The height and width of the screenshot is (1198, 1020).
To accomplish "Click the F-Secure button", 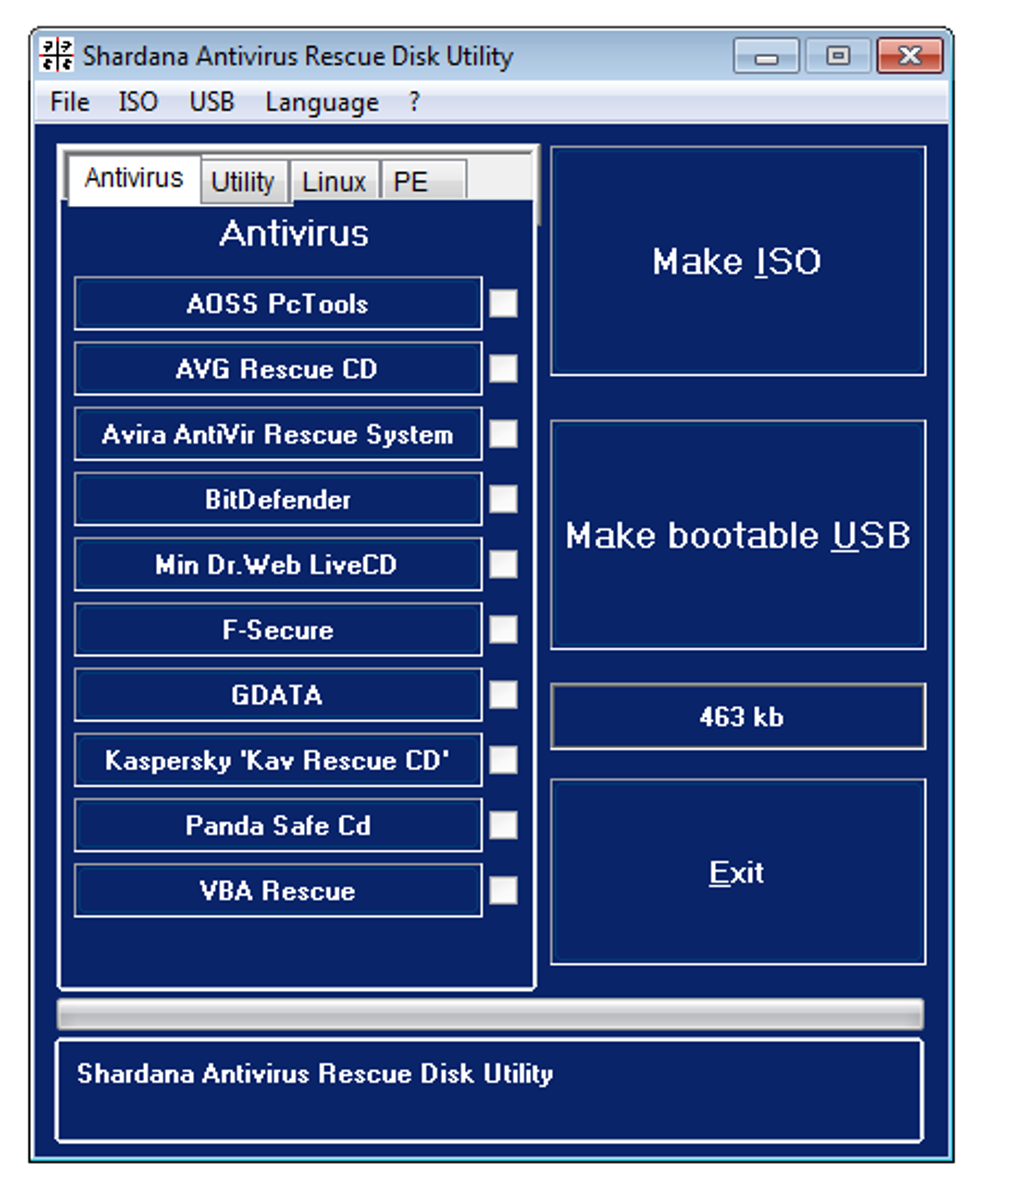I will (x=278, y=630).
